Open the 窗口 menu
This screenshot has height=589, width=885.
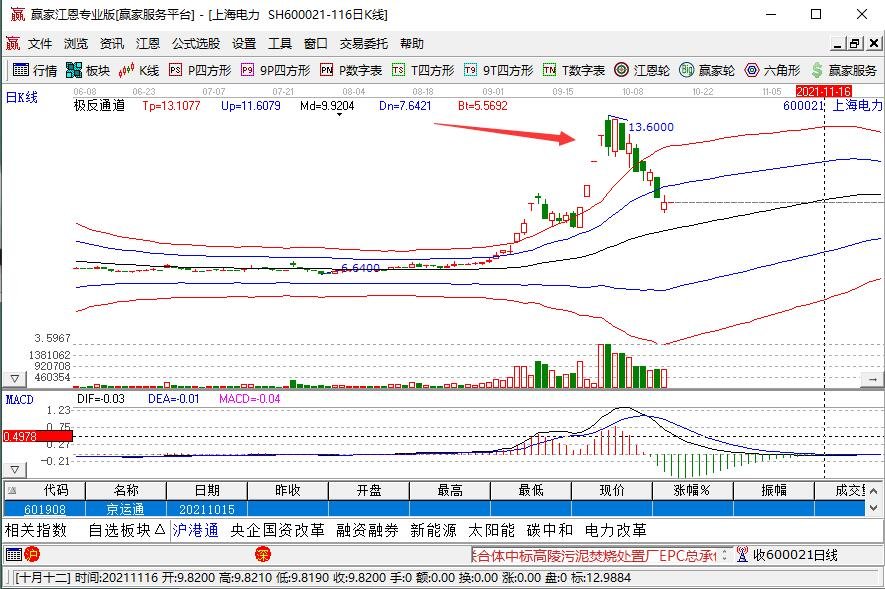[x=316, y=43]
